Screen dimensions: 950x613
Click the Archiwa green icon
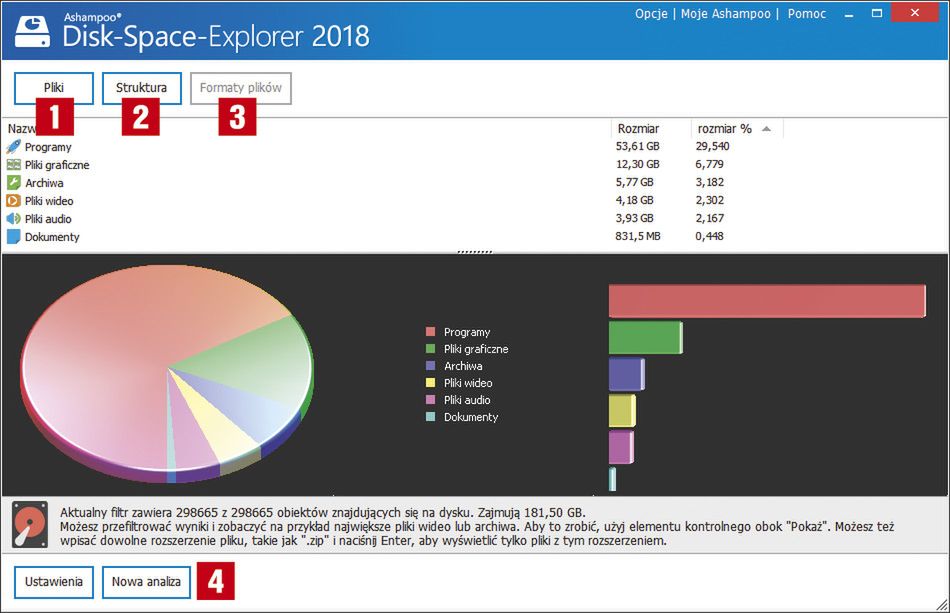(x=13, y=182)
